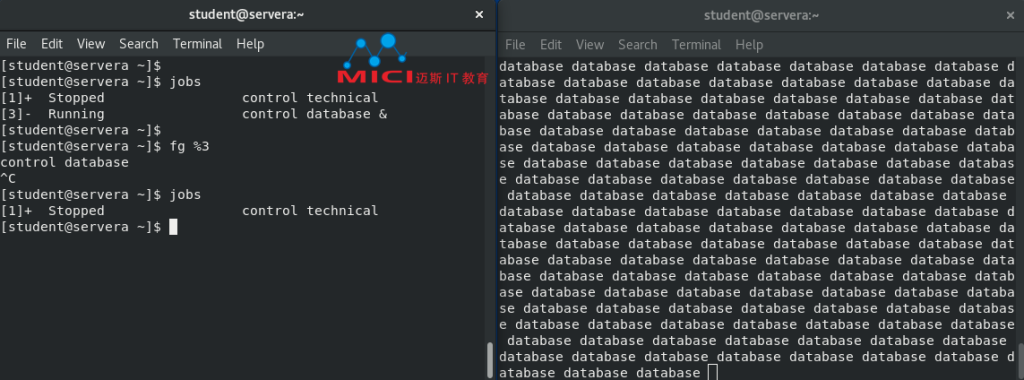Open Terminal menu in right terminal window
Screen dimensions: 1024x380
(x=696, y=44)
